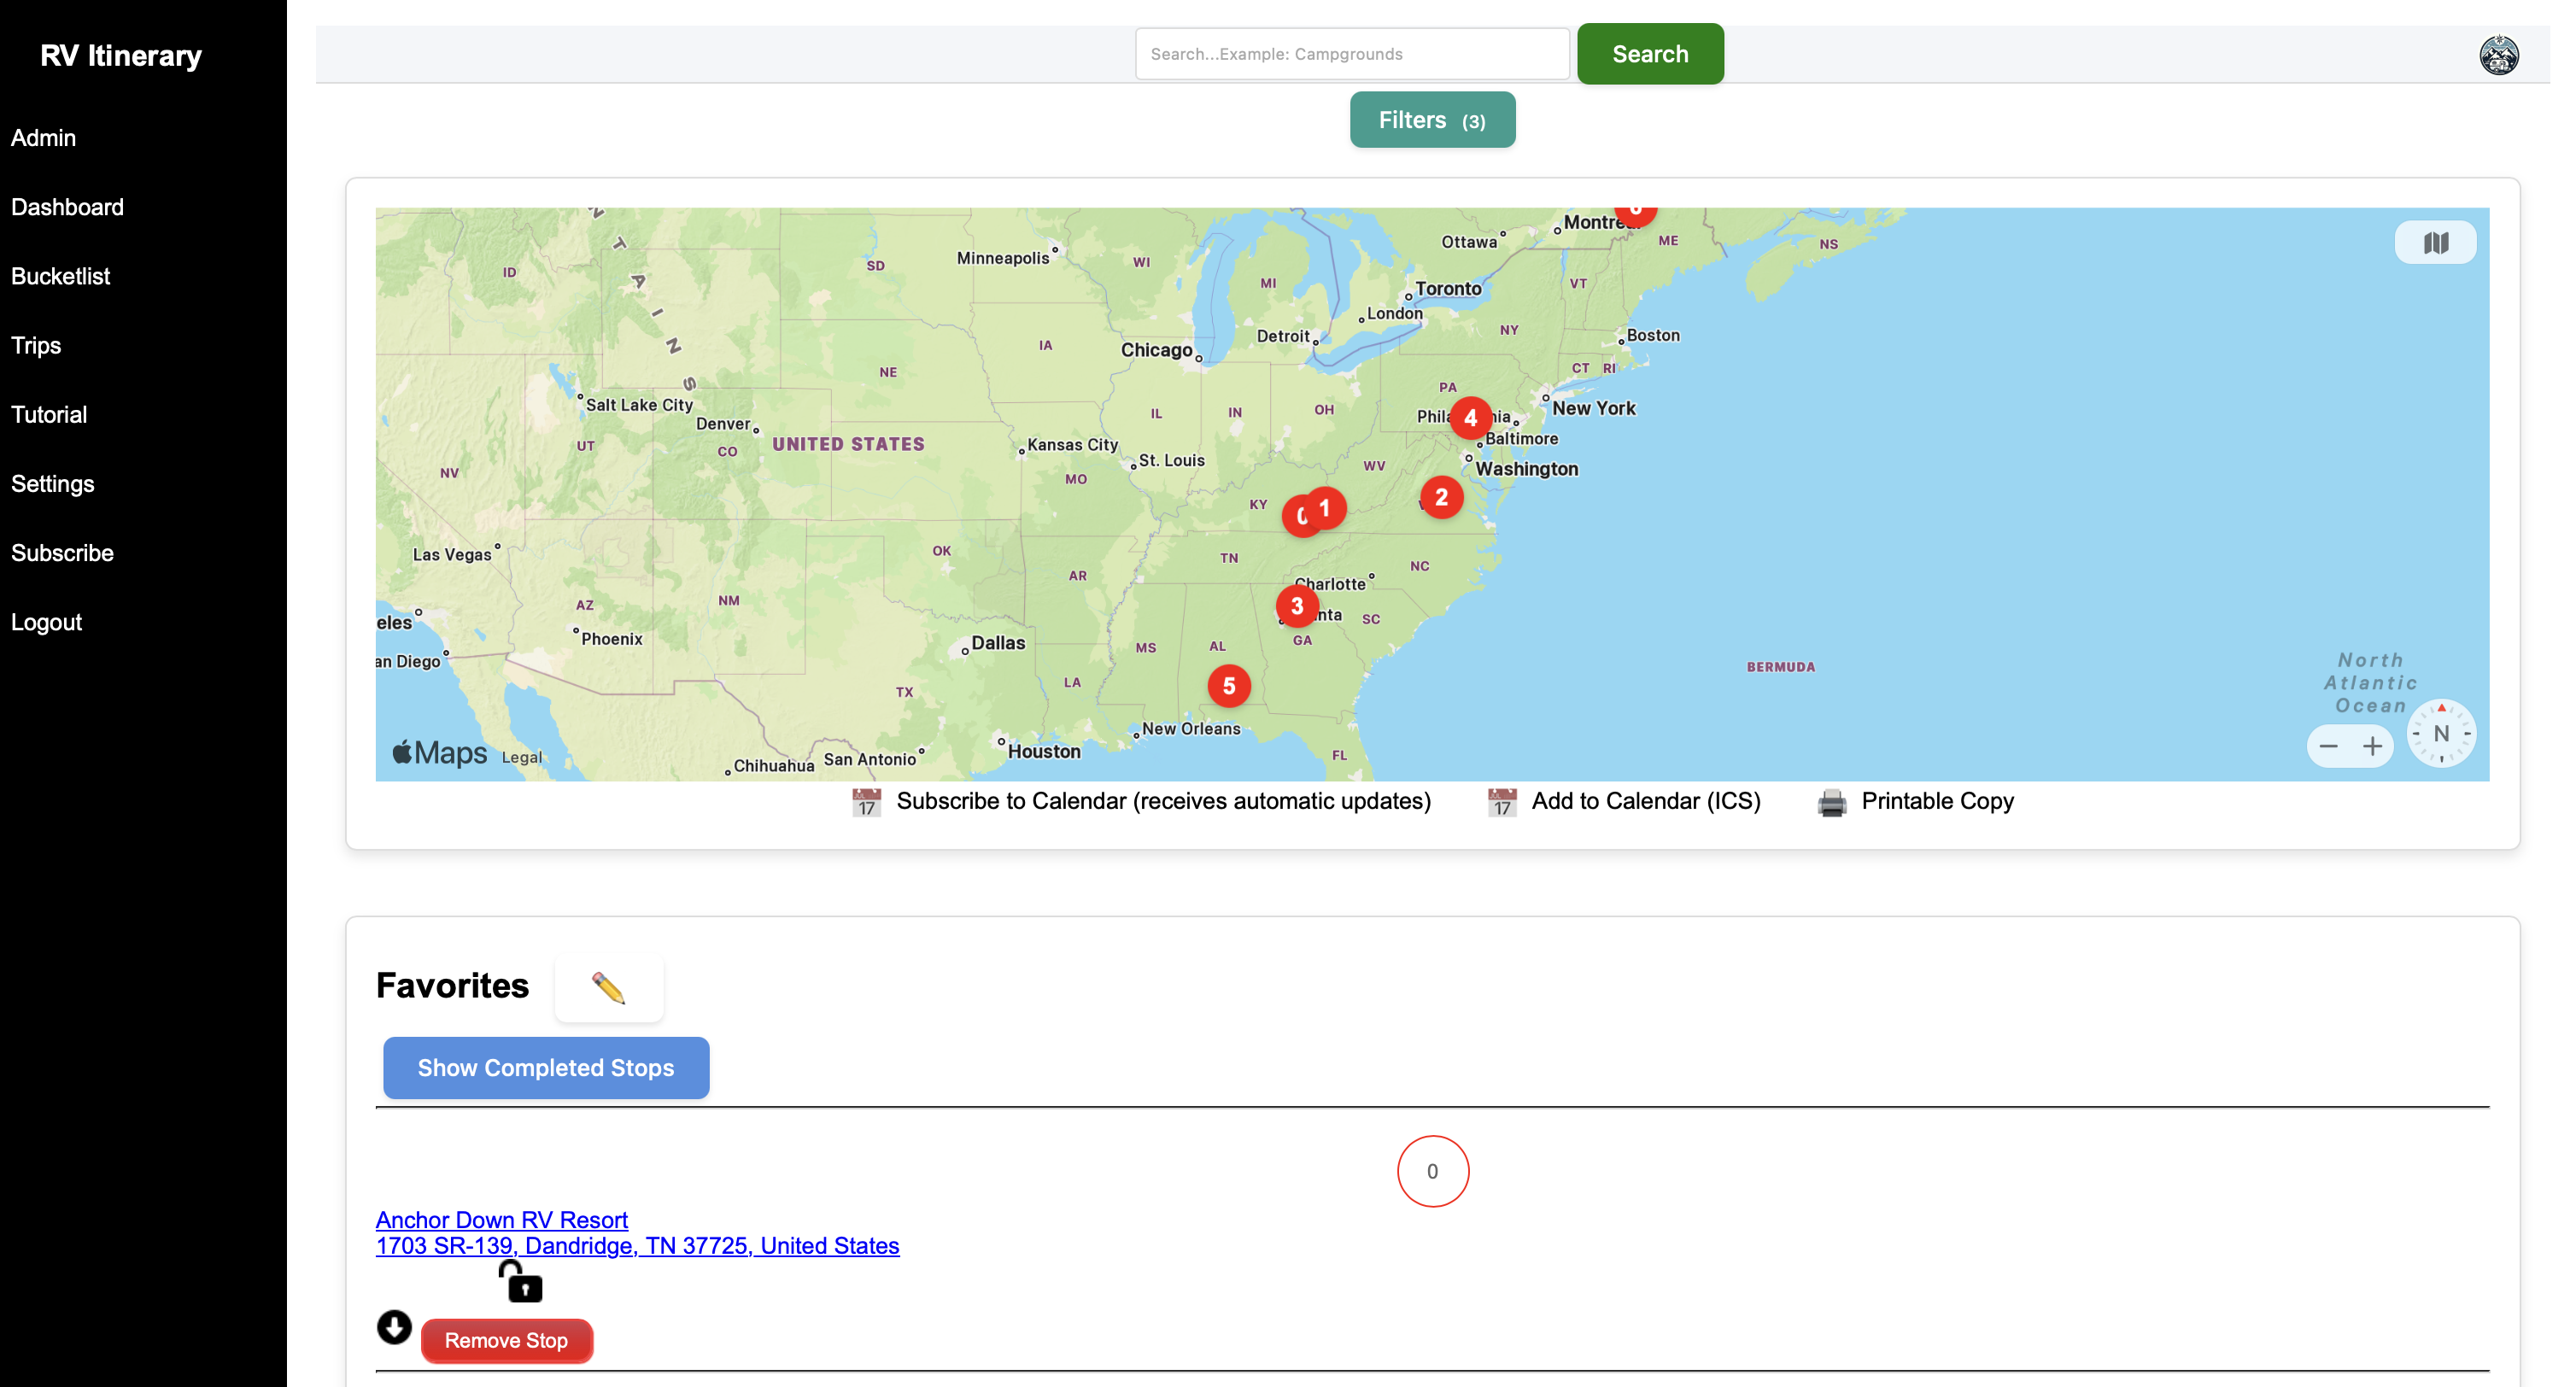Open Subscribe in the sidebar

62,552
